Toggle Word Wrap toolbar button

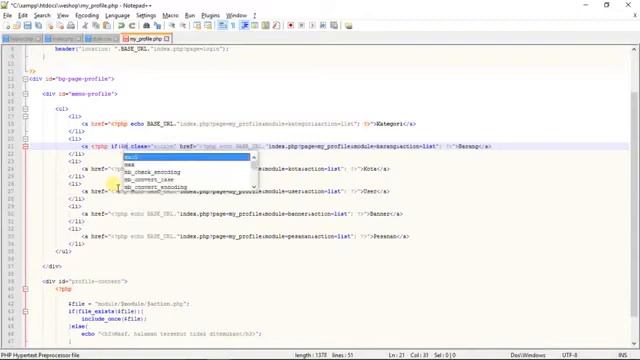[222, 26]
